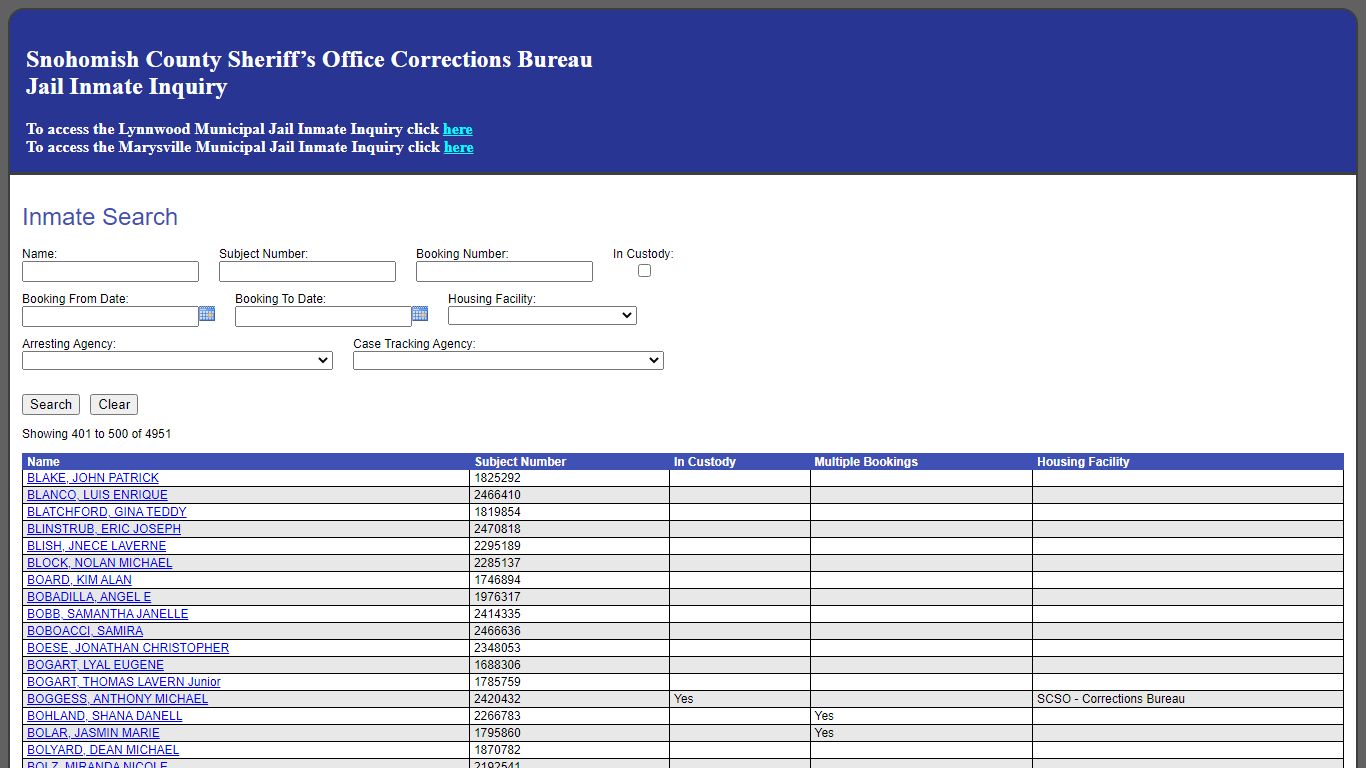Focus the Name input field
The width and height of the screenshot is (1366, 768).
tap(110, 272)
